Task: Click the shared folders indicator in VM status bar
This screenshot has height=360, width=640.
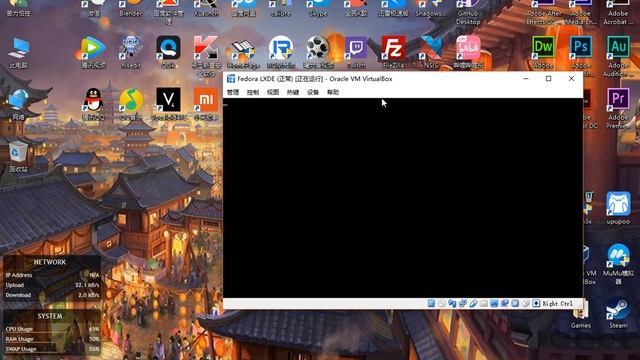Action: pos(484,303)
